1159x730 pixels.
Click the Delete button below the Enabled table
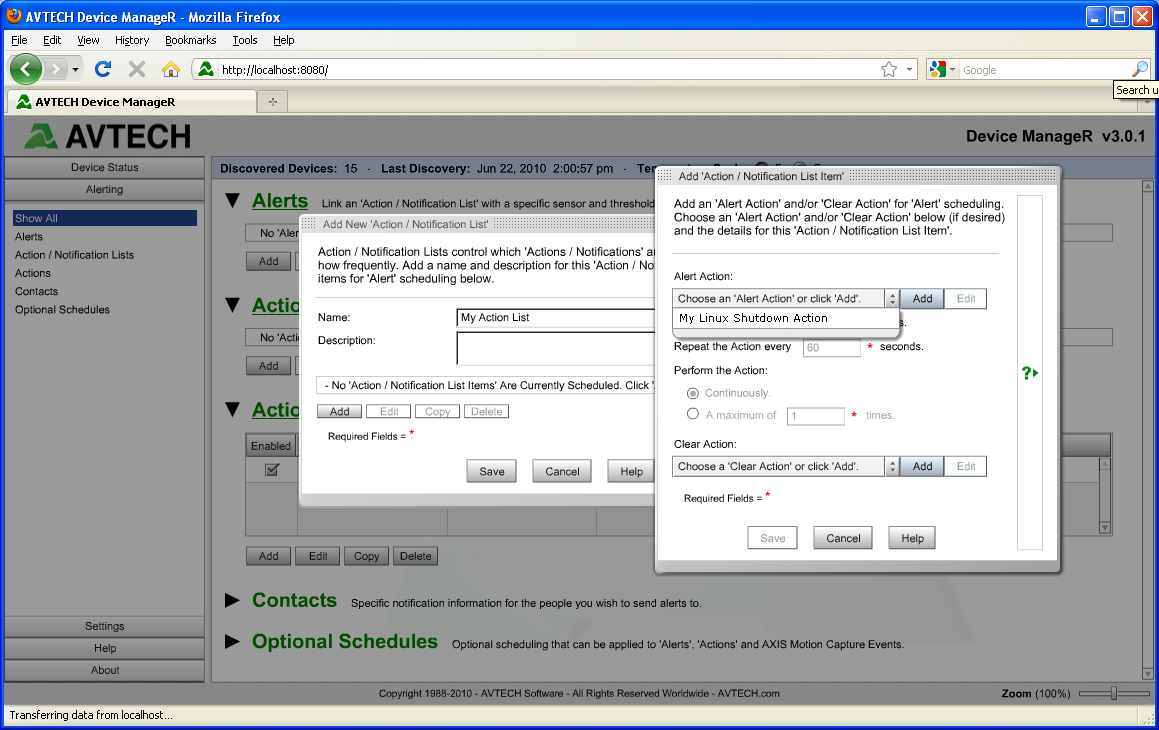415,556
